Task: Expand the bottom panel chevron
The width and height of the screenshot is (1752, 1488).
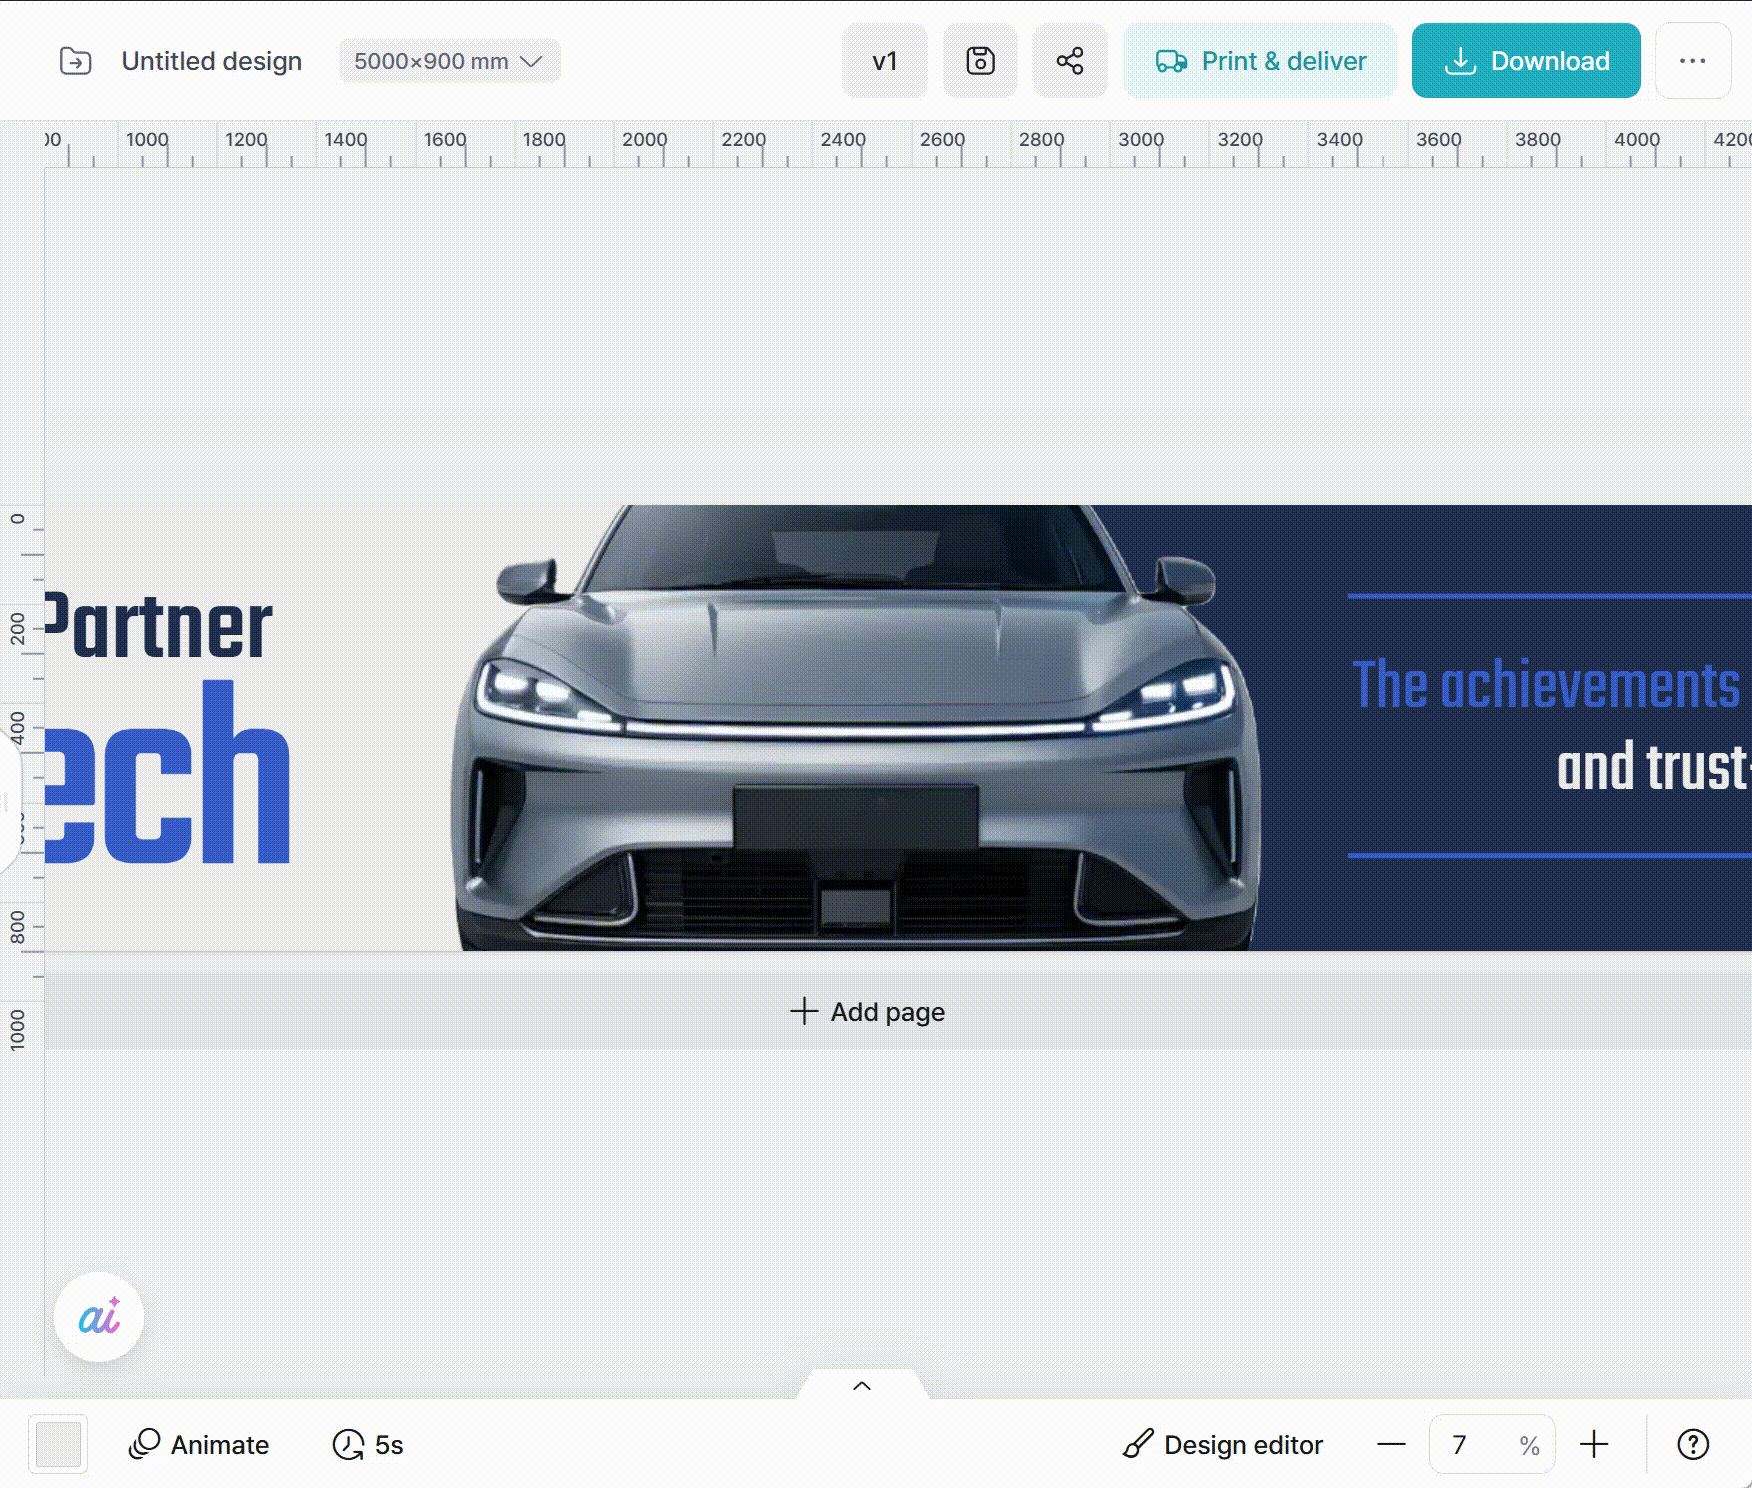Action: 862,1385
